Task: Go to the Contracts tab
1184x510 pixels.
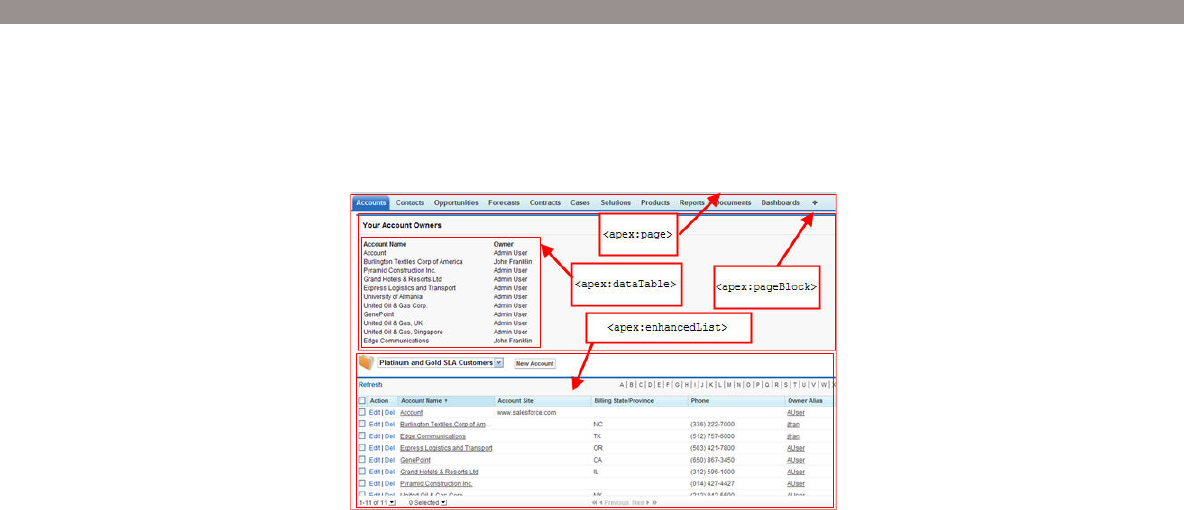Action: click(x=545, y=202)
